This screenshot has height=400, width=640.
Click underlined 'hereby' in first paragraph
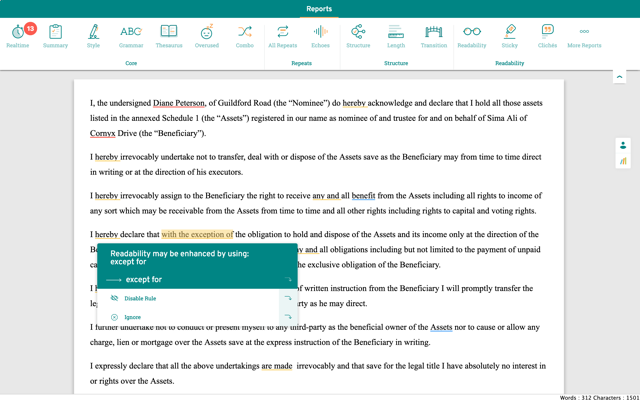point(354,103)
